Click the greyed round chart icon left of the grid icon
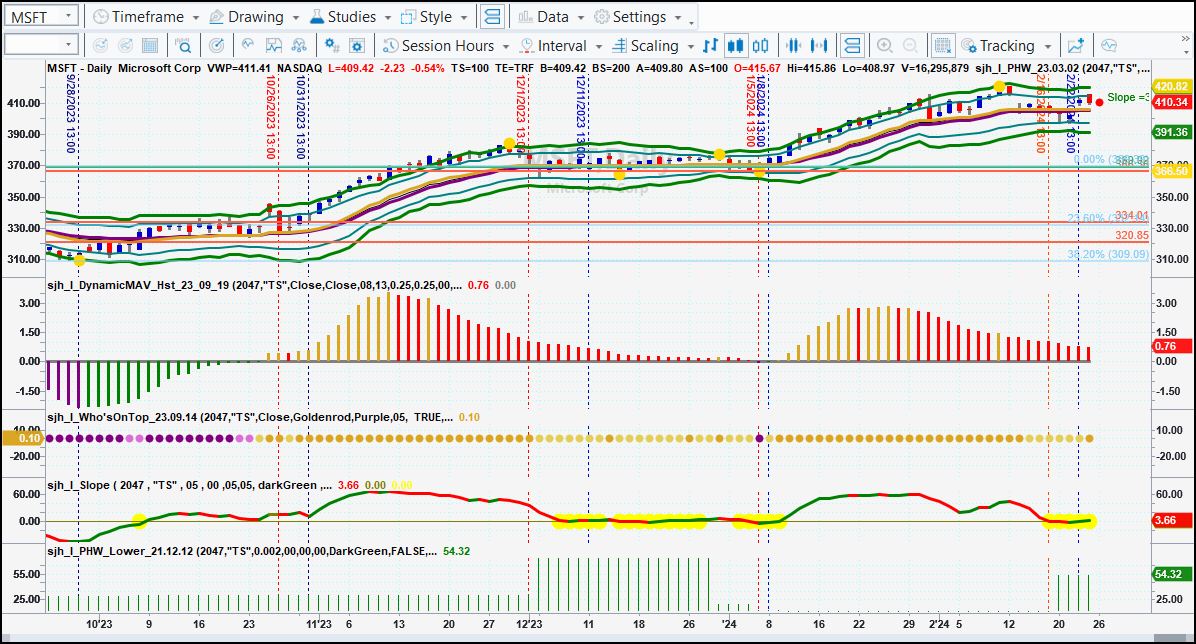 pyautogui.click(x=125, y=46)
